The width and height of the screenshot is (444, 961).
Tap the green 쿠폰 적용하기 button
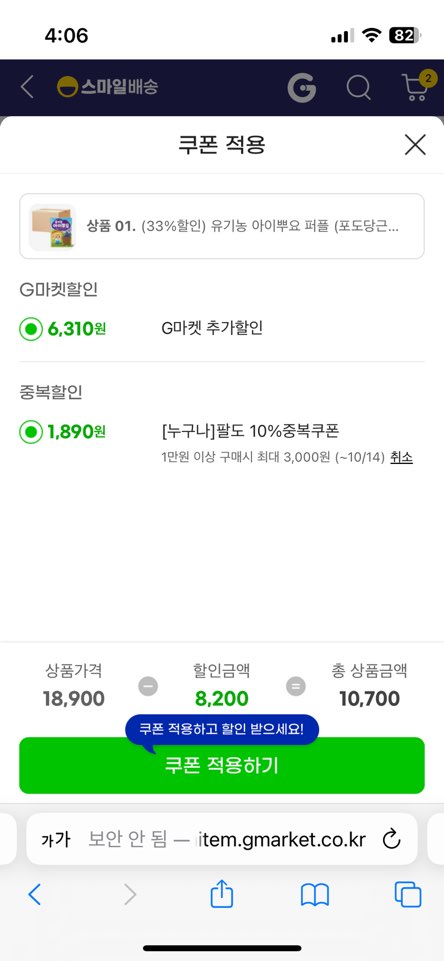222,765
